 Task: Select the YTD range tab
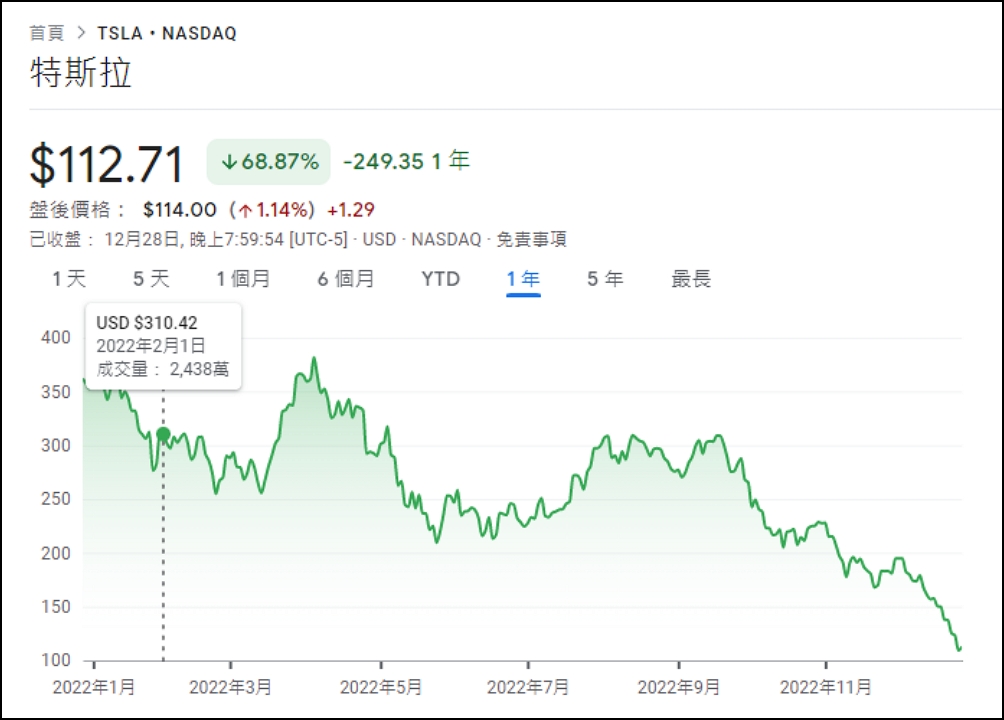pyautogui.click(x=441, y=279)
